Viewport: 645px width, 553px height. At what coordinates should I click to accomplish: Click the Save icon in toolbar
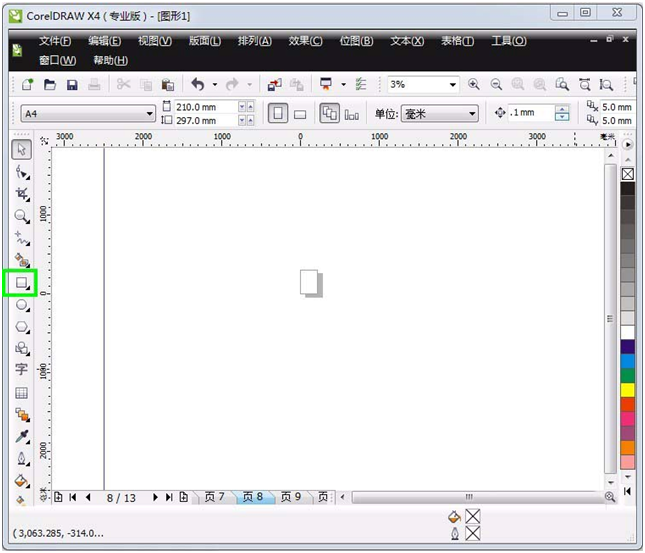[70, 85]
